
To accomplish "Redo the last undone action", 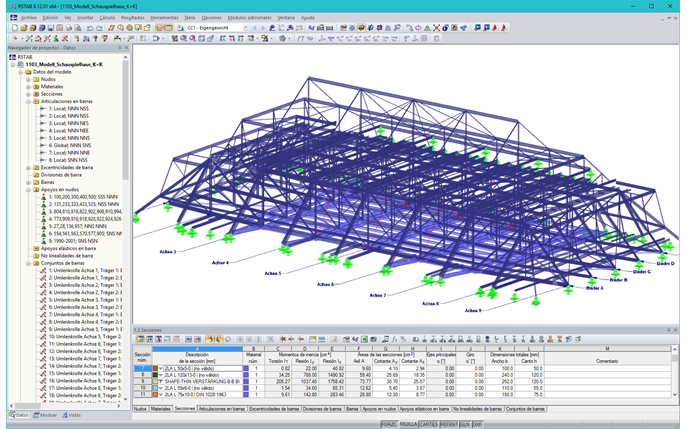I will [99, 28].
